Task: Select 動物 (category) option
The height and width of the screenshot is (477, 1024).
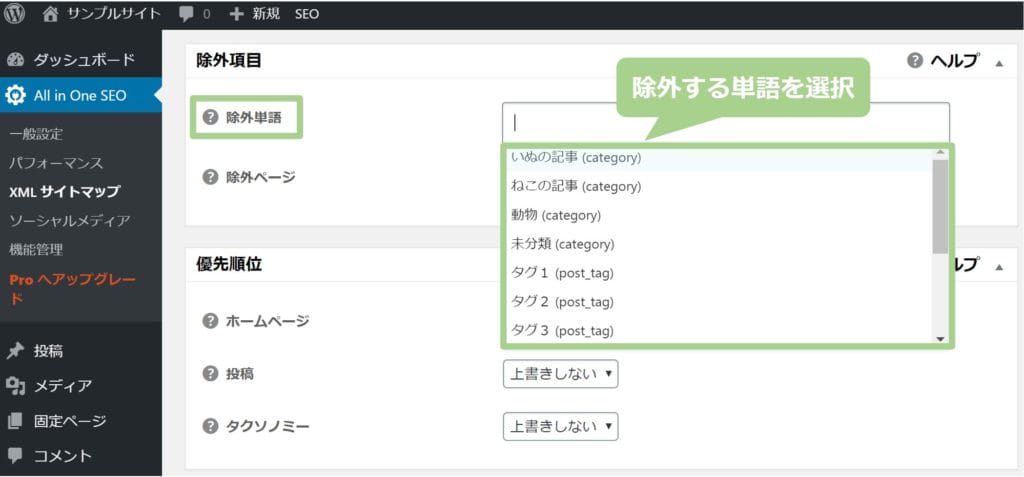Action: [719, 215]
